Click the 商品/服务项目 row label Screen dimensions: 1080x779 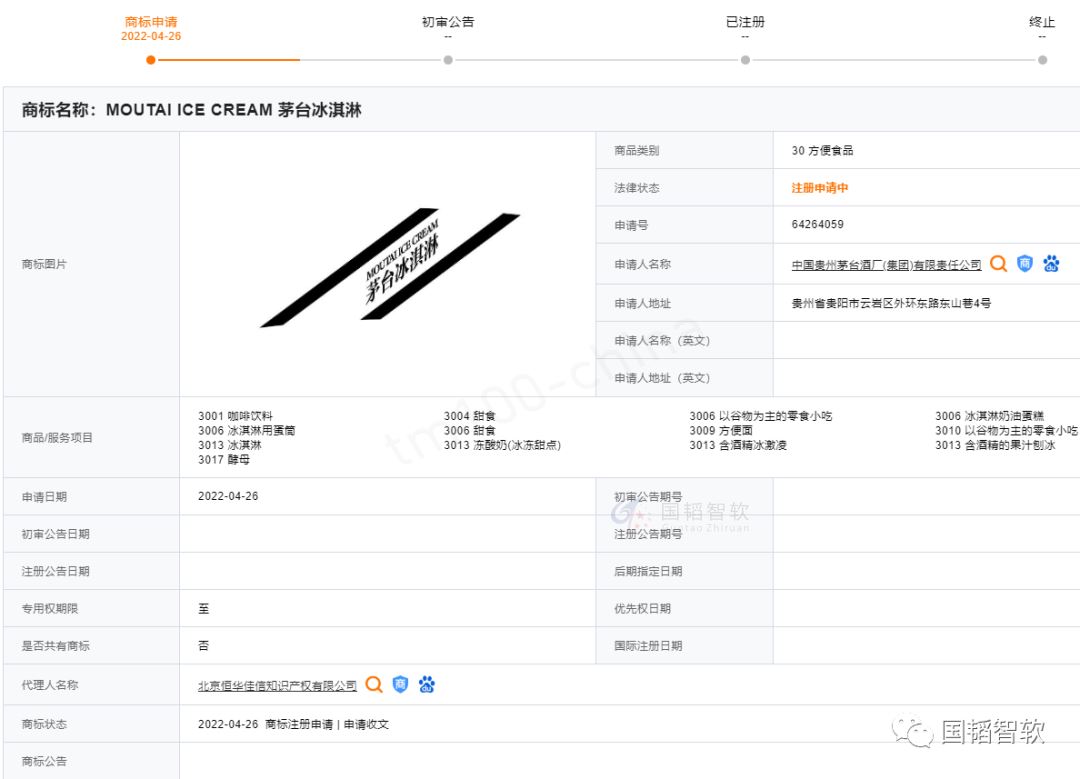point(57,437)
